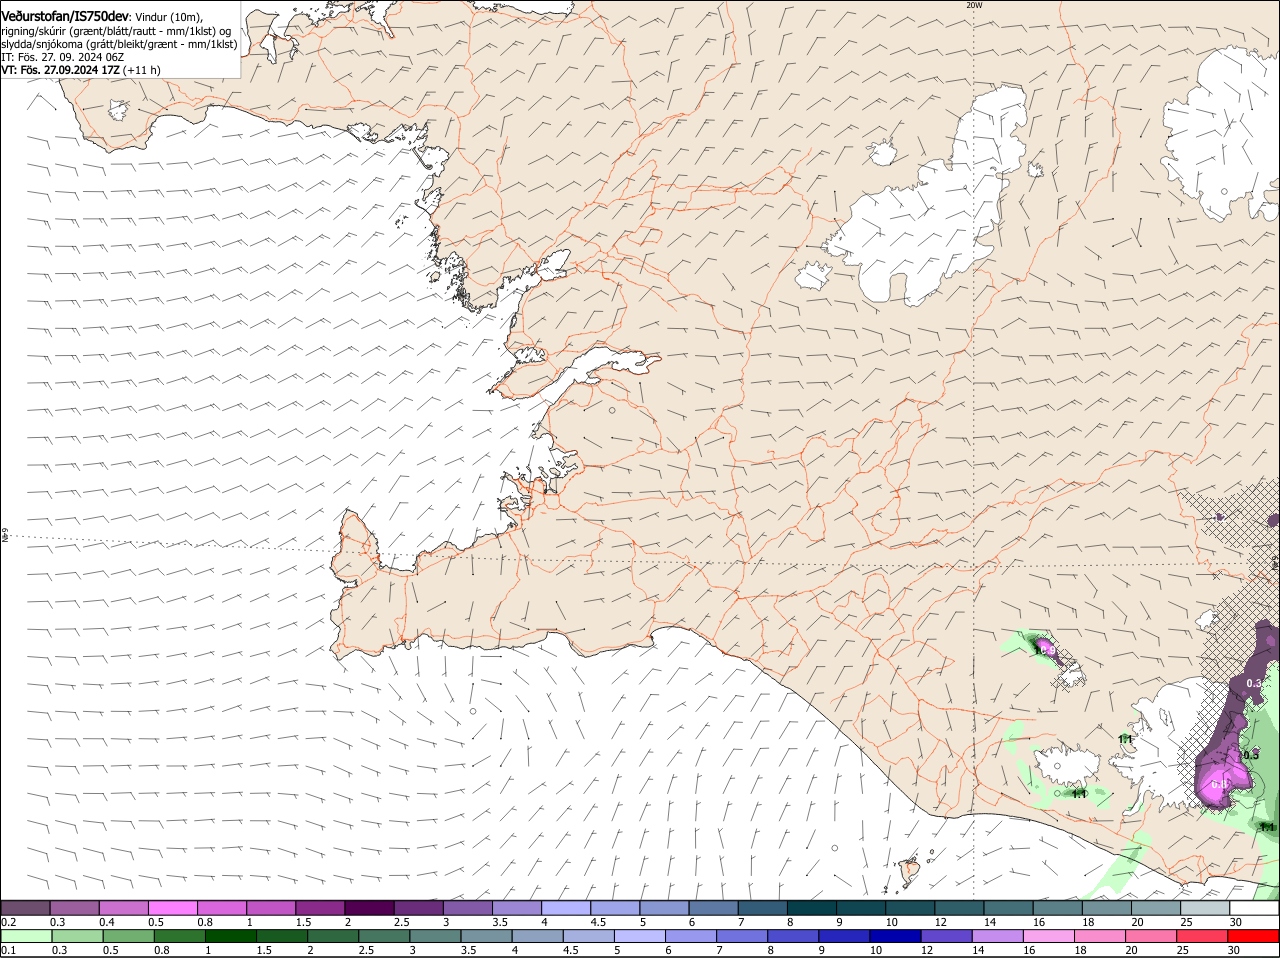Image resolution: width=1280 pixels, height=958 pixels.
Task: Select the 2.5 swatch in lower rain scale
Action: click(x=383, y=936)
